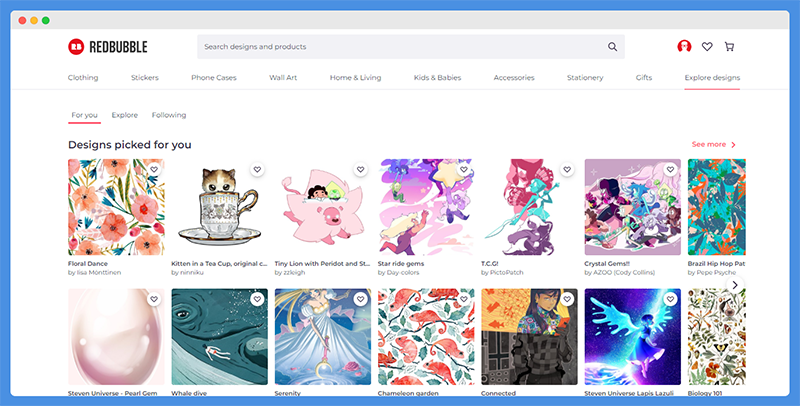The height and width of the screenshot is (406, 800).
Task: Open the user profile avatar
Action: coord(684,46)
